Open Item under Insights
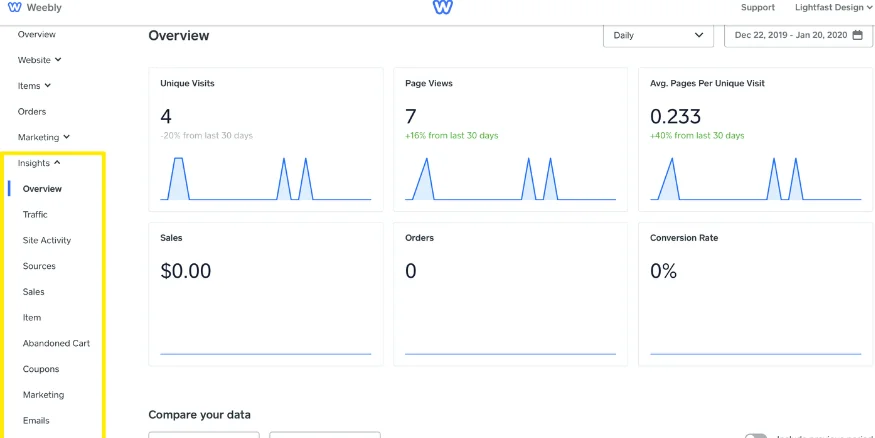 coord(32,317)
